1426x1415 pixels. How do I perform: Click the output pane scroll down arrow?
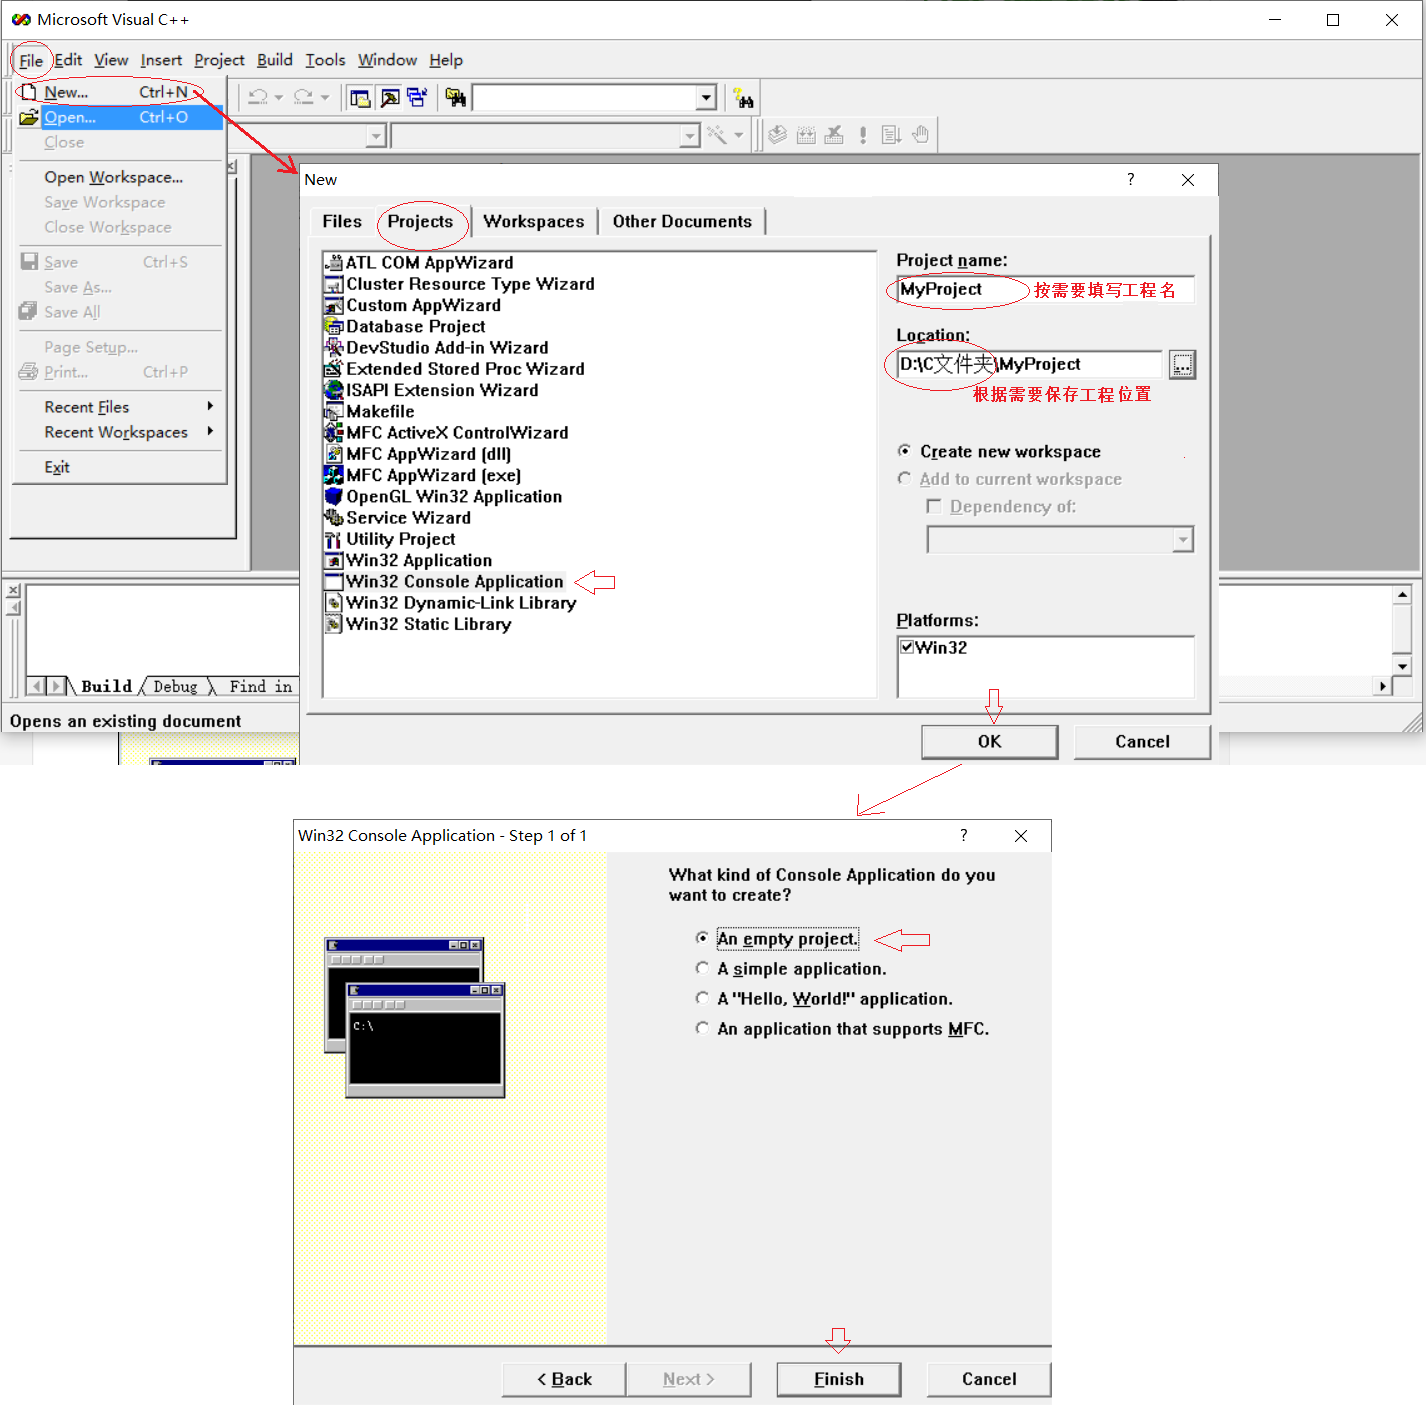tap(1402, 666)
